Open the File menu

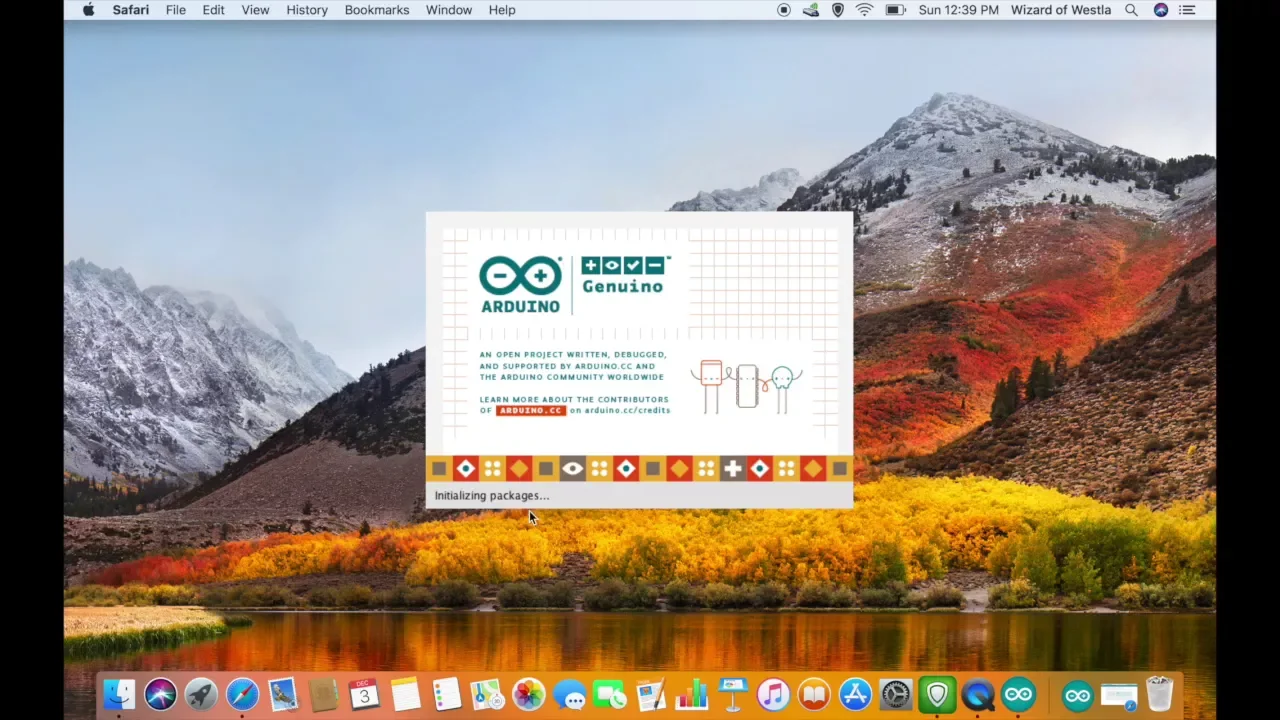(x=175, y=10)
